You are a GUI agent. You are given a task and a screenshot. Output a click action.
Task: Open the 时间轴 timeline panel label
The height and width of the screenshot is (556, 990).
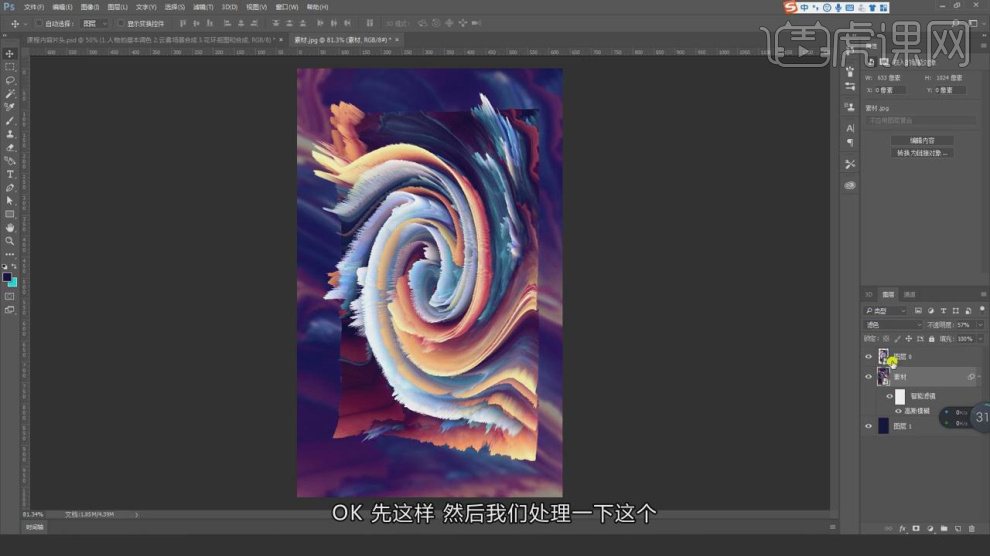pos(35,527)
